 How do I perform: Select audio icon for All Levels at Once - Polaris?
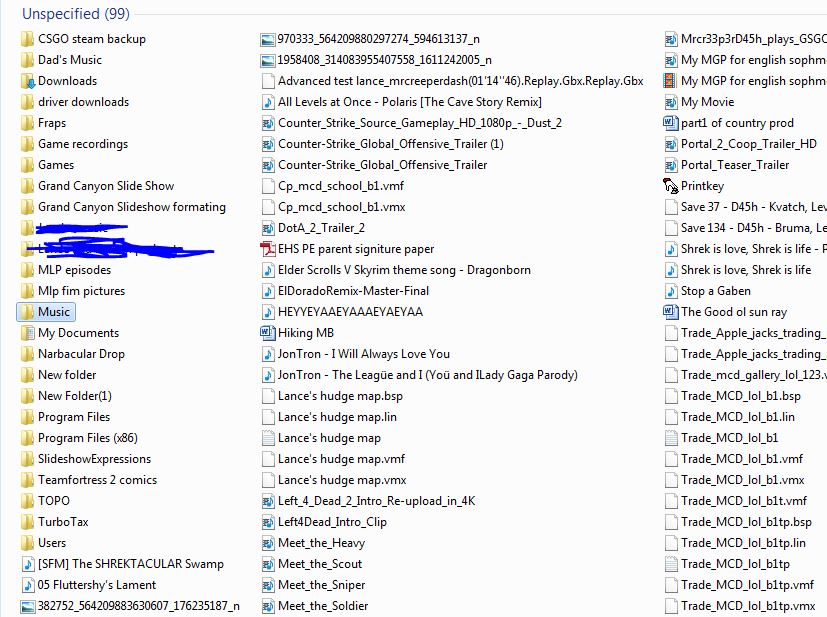click(268, 102)
